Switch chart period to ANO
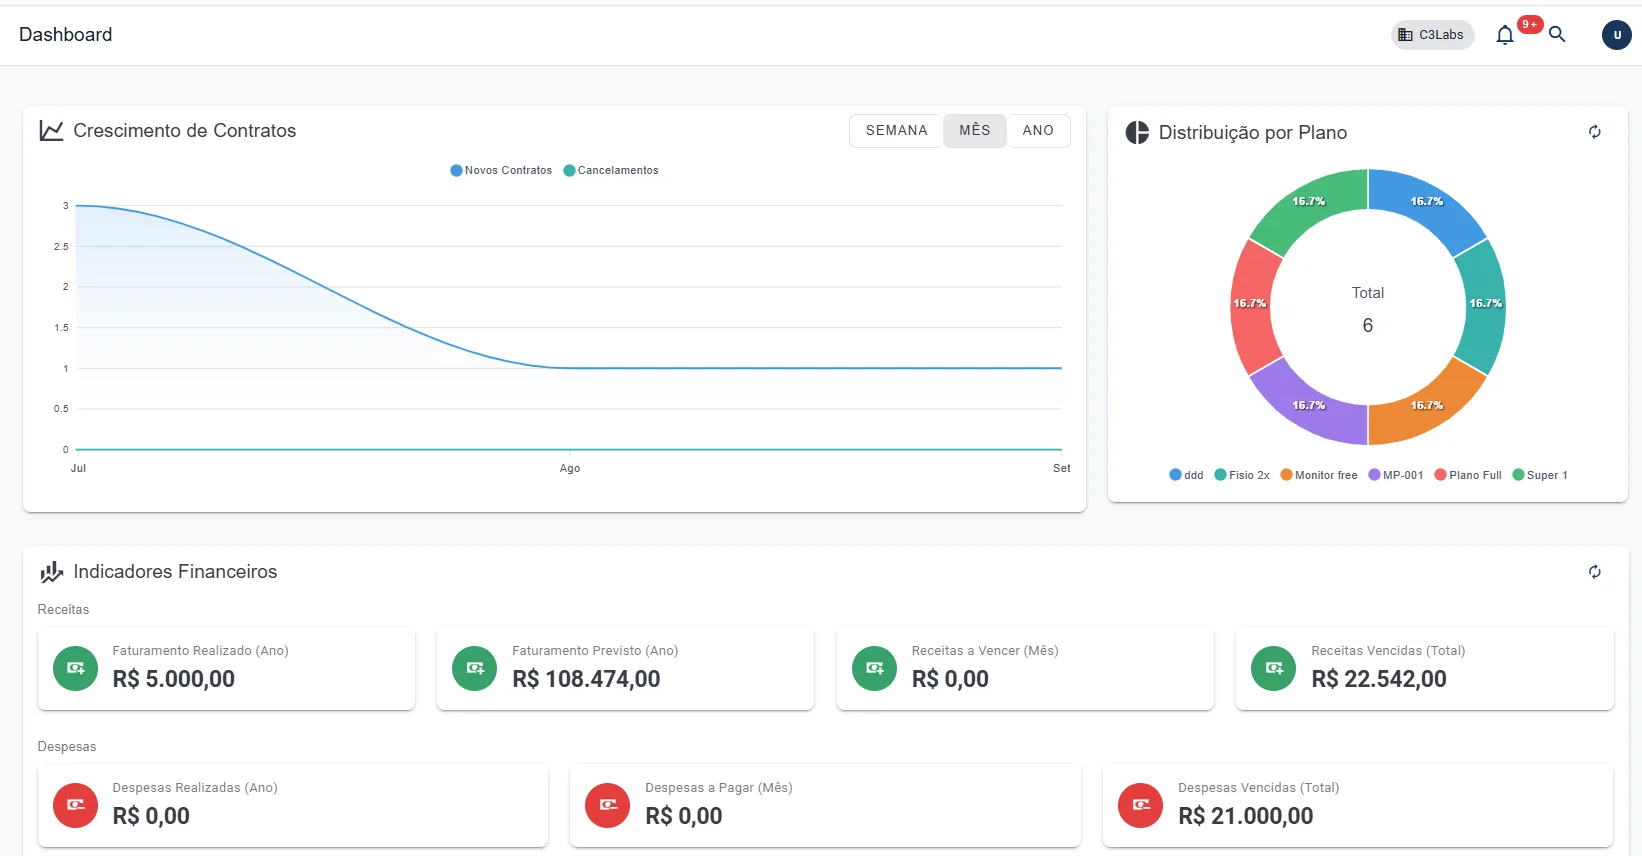1642x856 pixels. 1038,131
